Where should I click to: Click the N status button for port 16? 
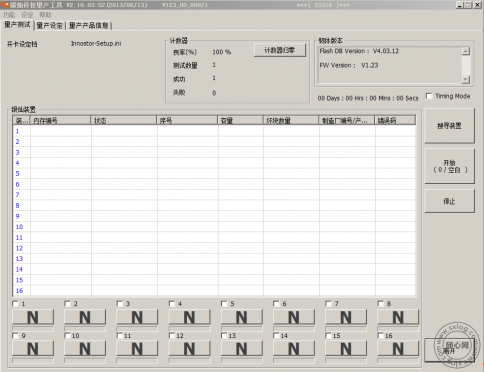(398, 349)
